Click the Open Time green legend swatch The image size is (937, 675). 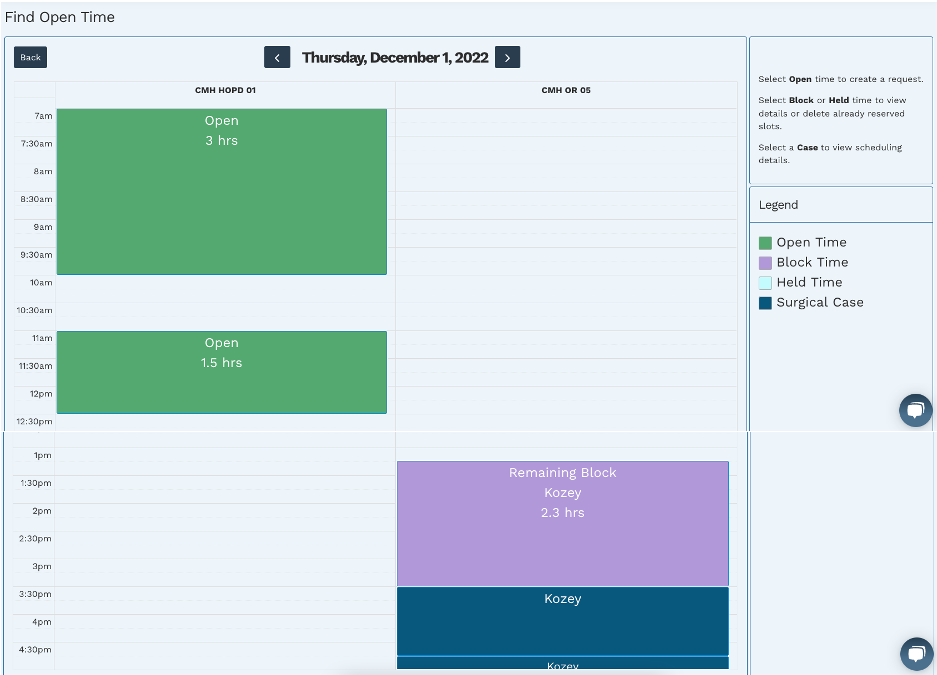765,243
